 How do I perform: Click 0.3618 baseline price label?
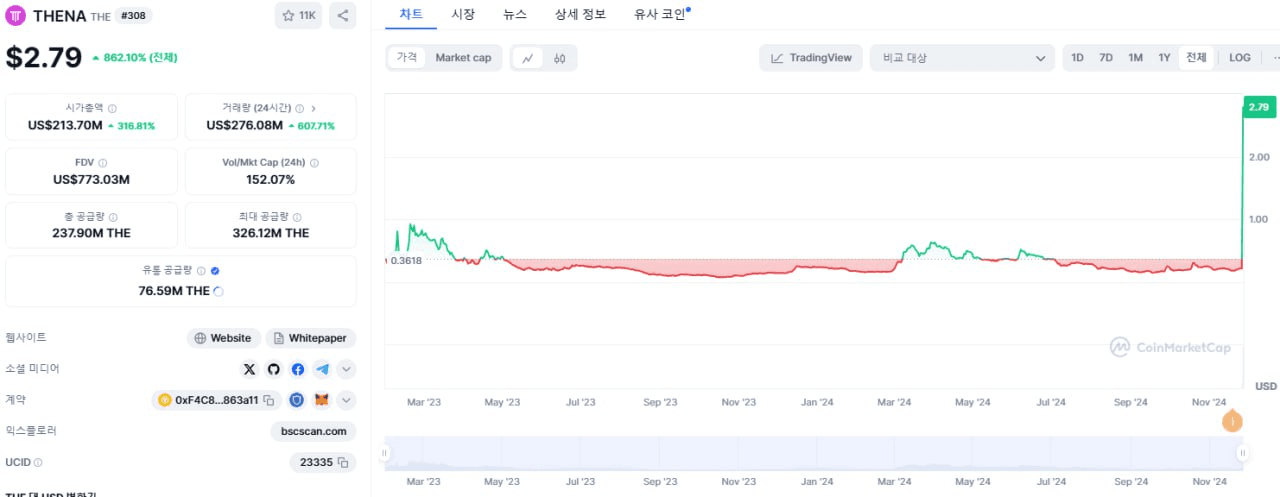[407, 260]
